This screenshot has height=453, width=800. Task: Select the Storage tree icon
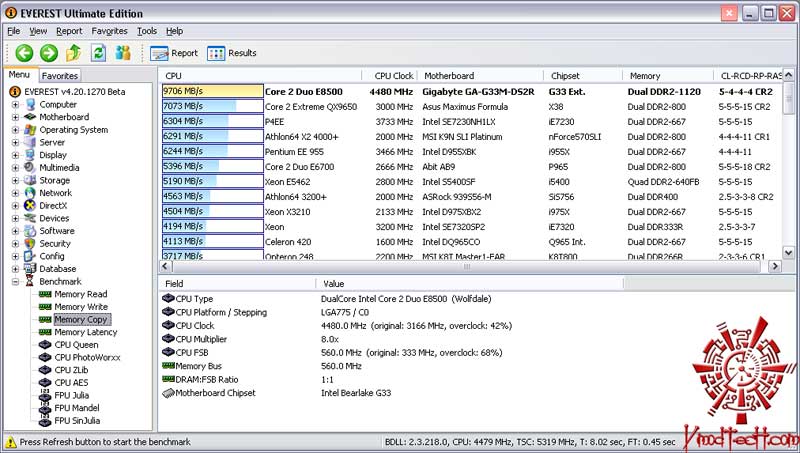coord(30,180)
